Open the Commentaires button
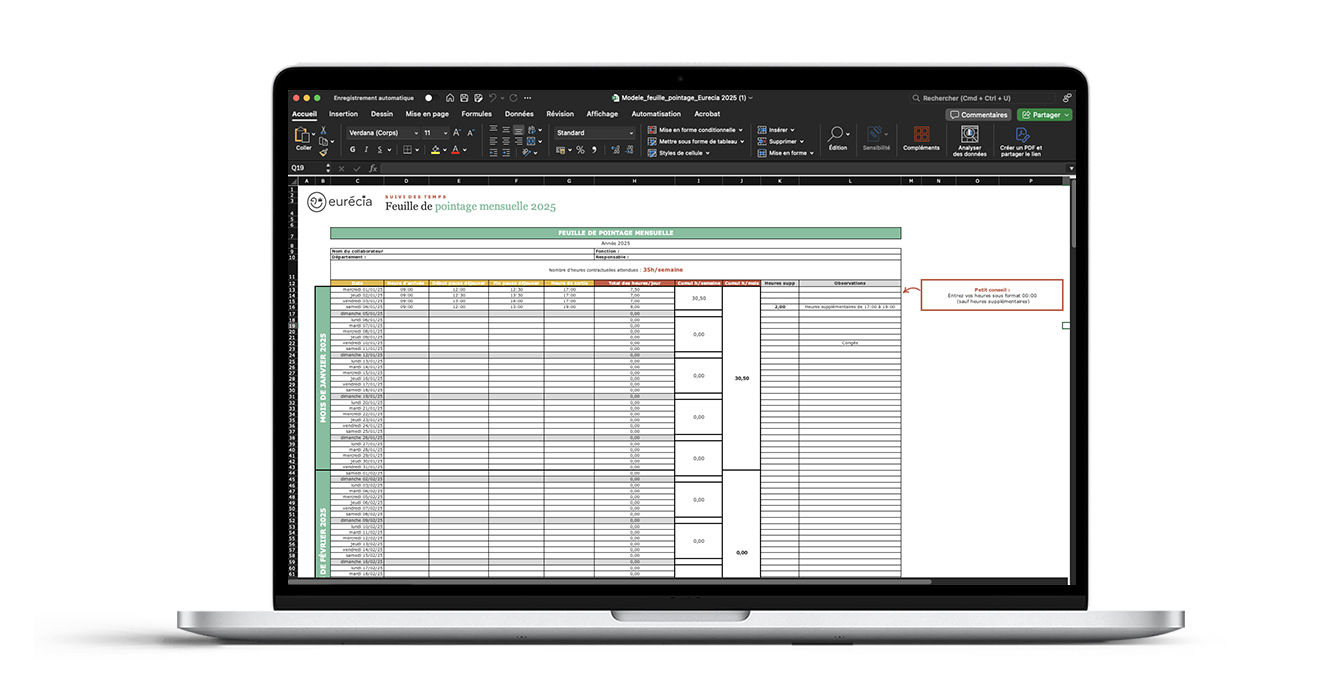 [978, 115]
